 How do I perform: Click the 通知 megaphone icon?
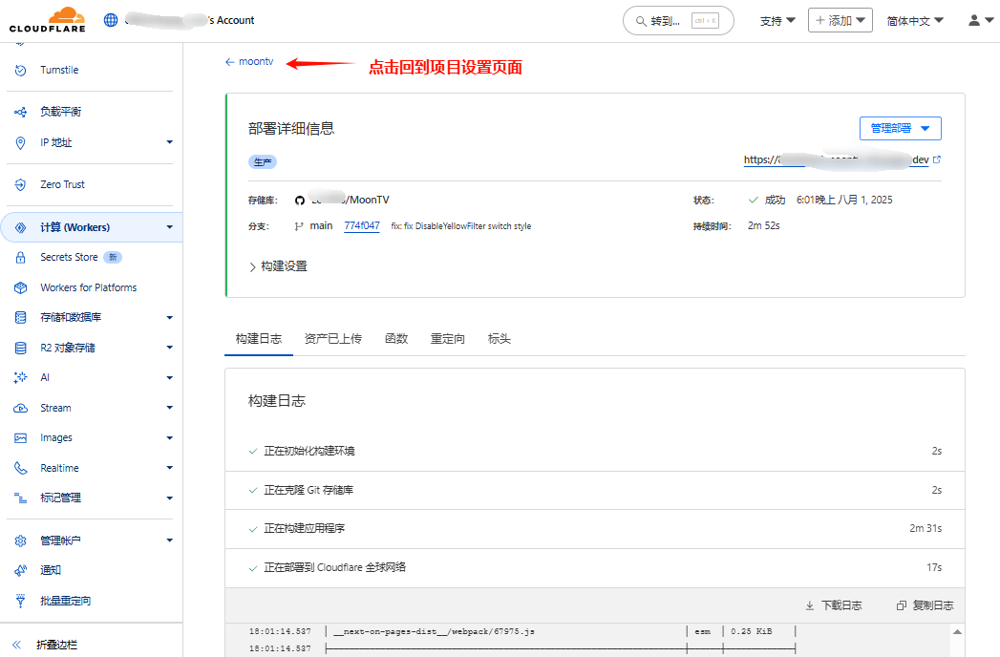pyautogui.click(x=20, y=570)
